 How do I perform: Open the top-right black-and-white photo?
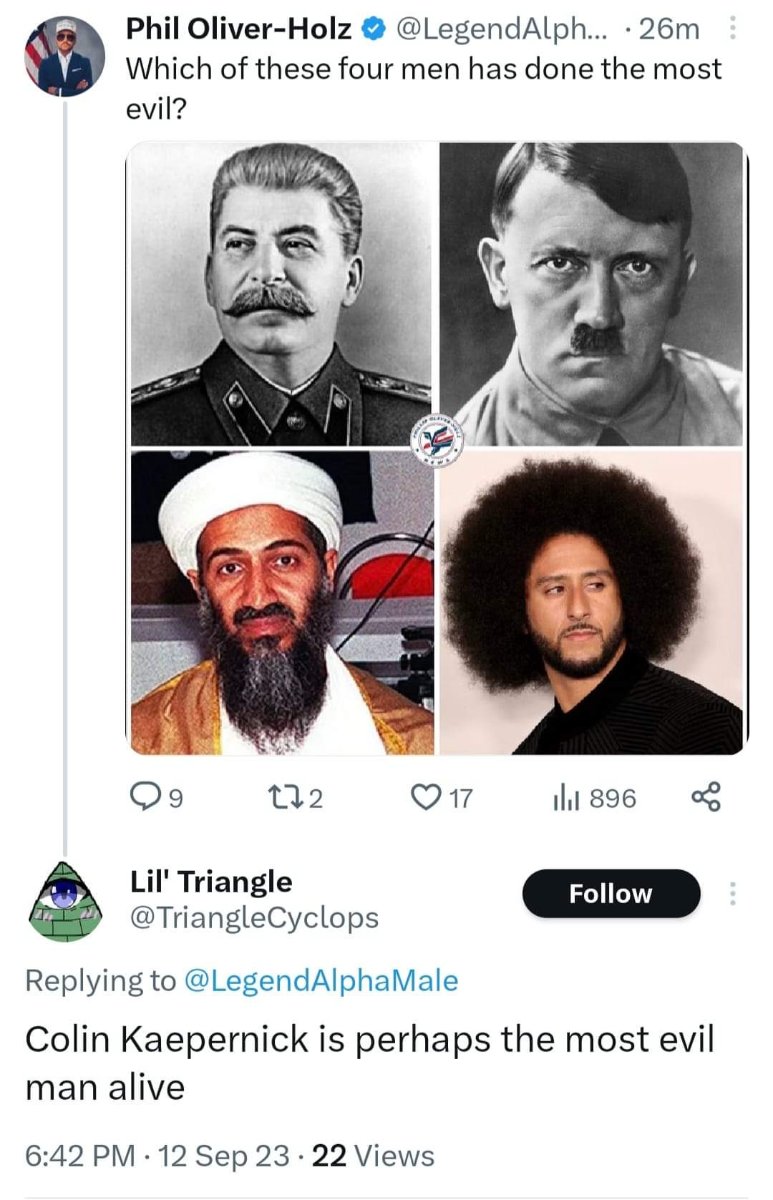[592, 294]
